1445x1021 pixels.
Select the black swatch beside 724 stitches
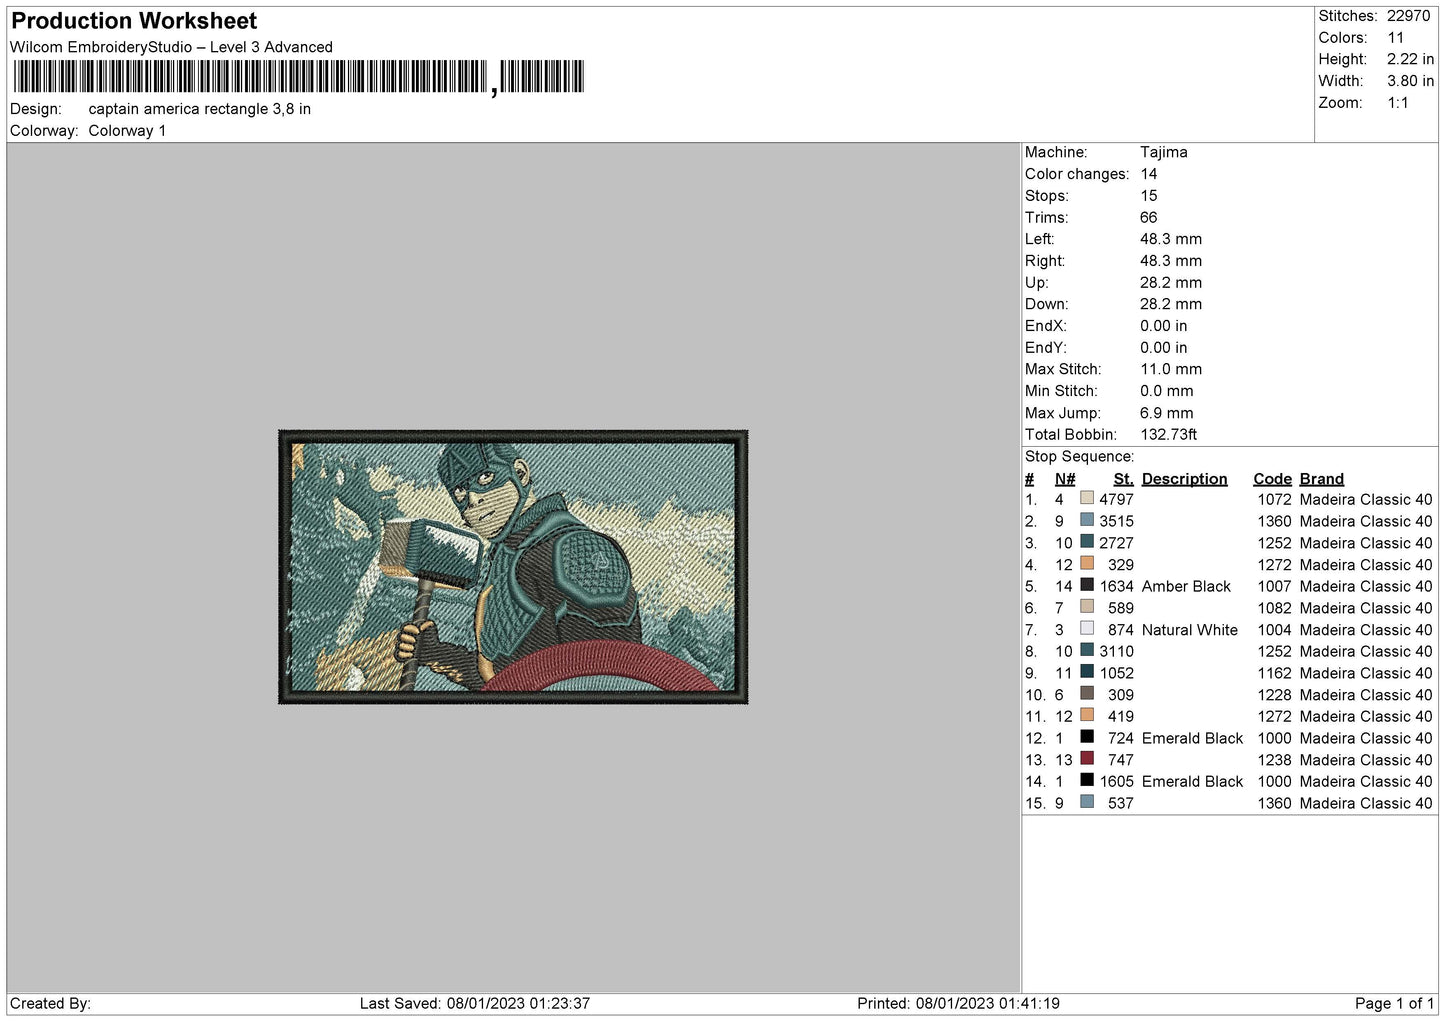click(1087, 737)
